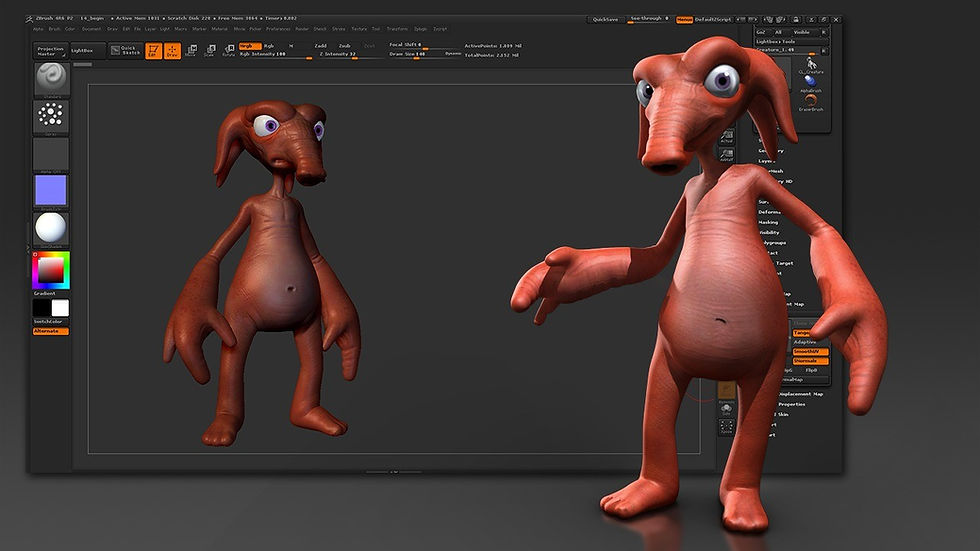Expand the Masking sub-palette
The image size is (980, 551).
click(x=768, y=222)
